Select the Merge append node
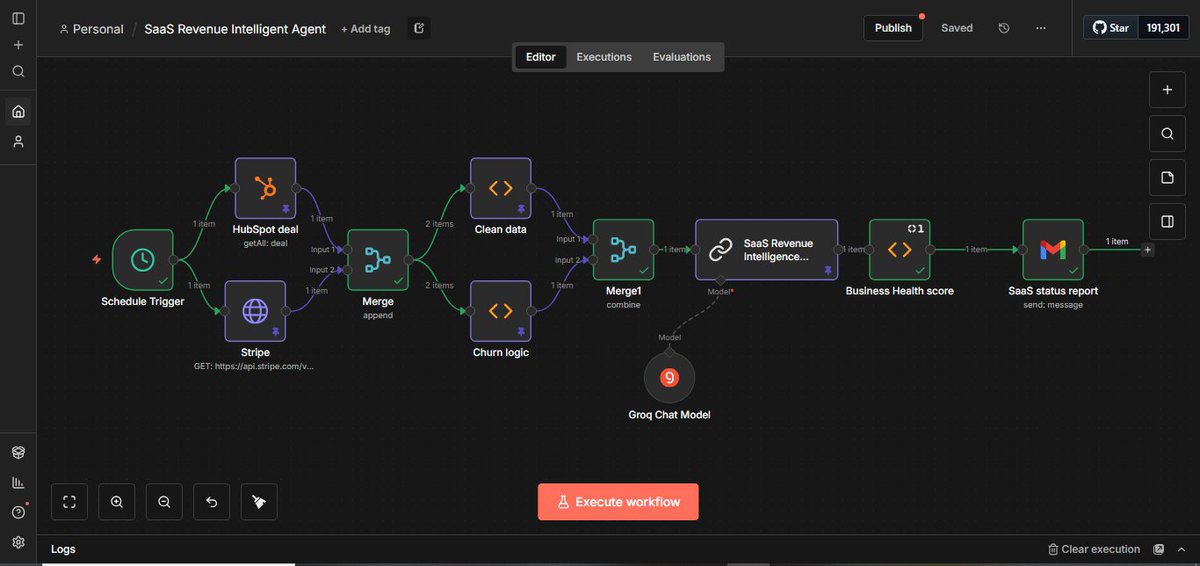 tap(378, 259)
